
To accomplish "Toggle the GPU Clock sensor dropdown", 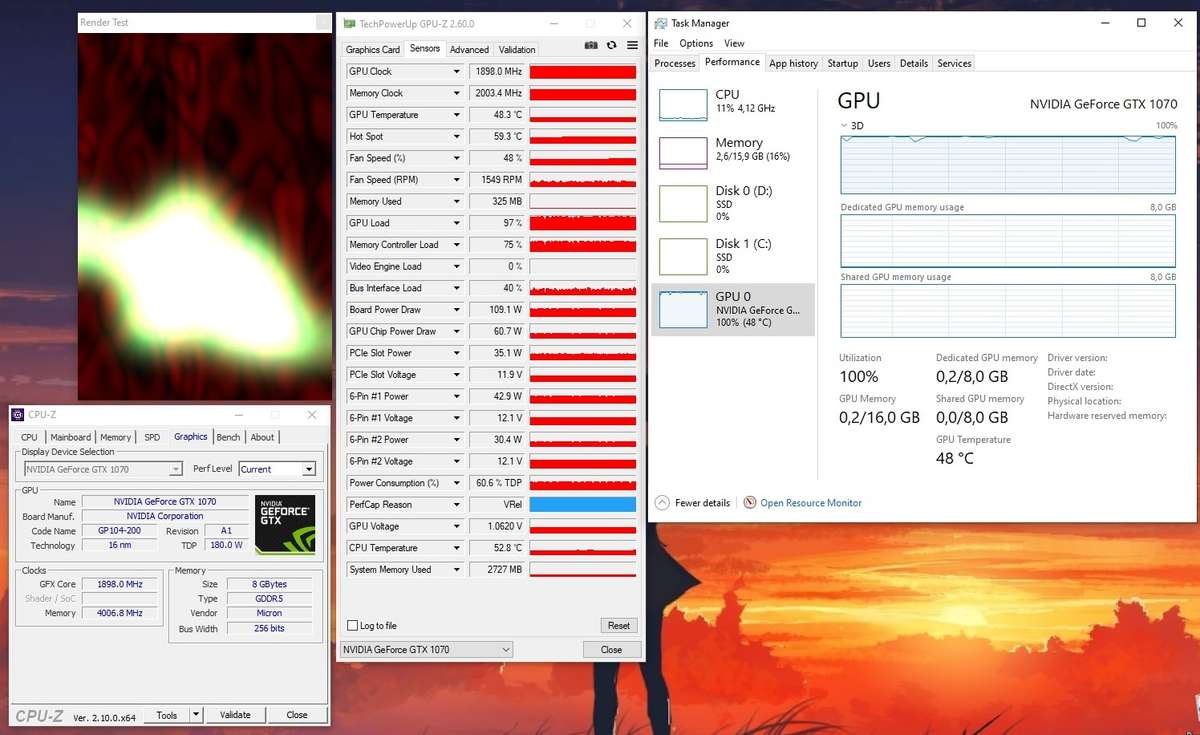I will 457,71.
